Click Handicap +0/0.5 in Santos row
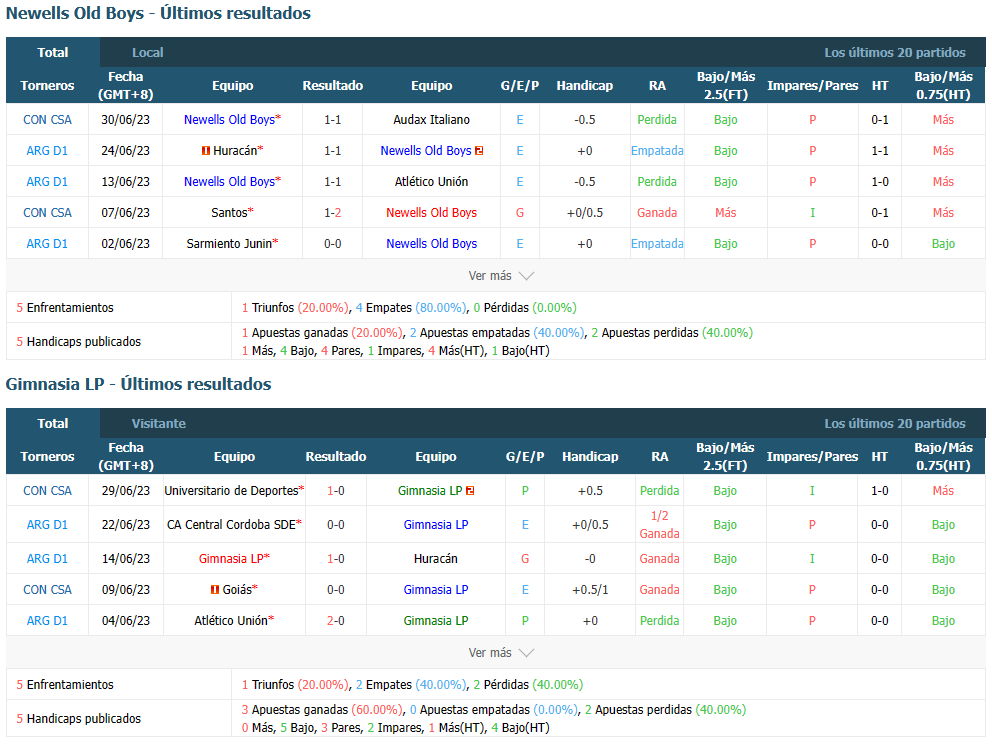 585,213
